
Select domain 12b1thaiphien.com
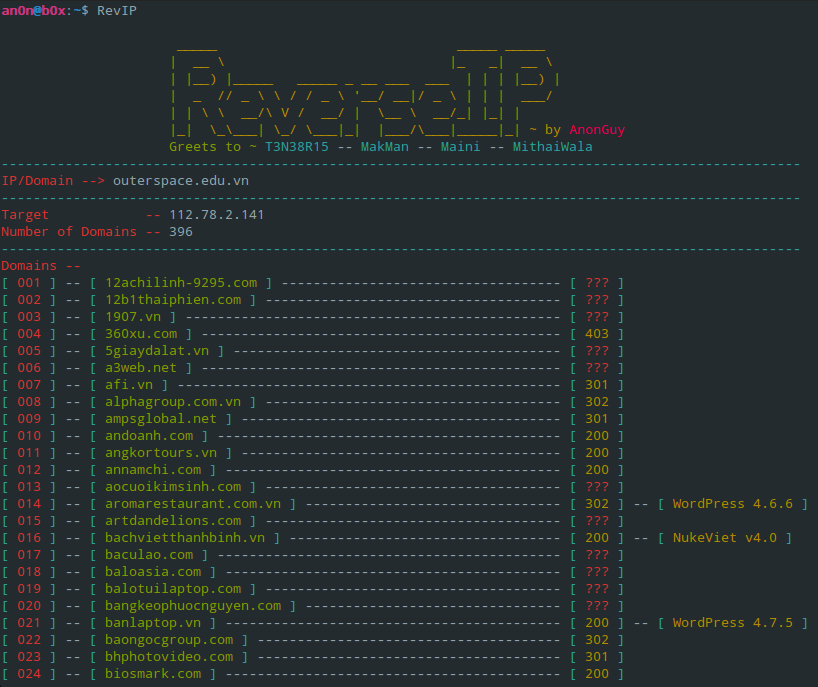(173, 300)
